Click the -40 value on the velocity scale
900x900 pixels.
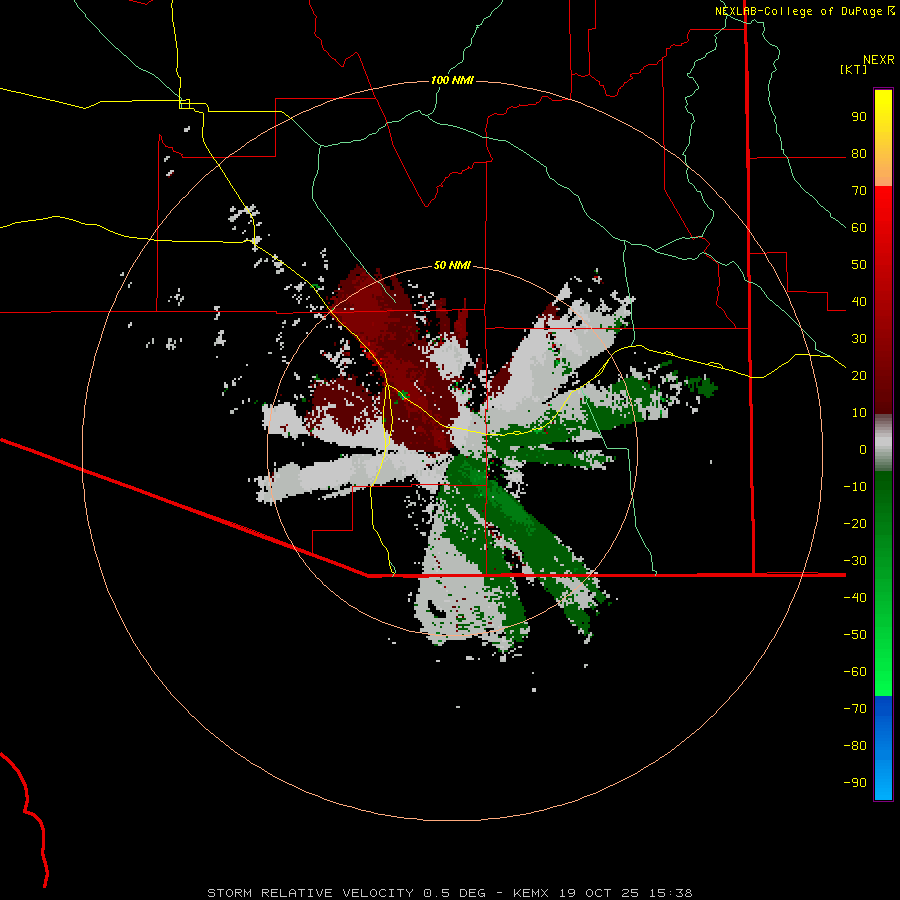[855, 598]
